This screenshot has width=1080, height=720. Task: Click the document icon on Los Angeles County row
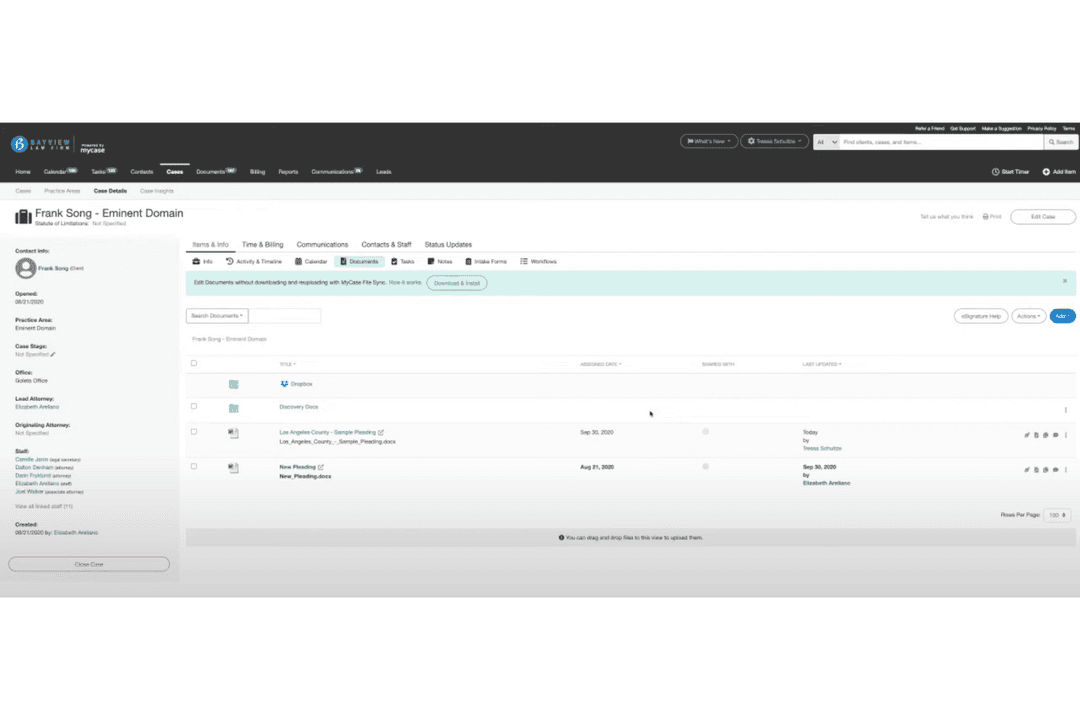1036,435
